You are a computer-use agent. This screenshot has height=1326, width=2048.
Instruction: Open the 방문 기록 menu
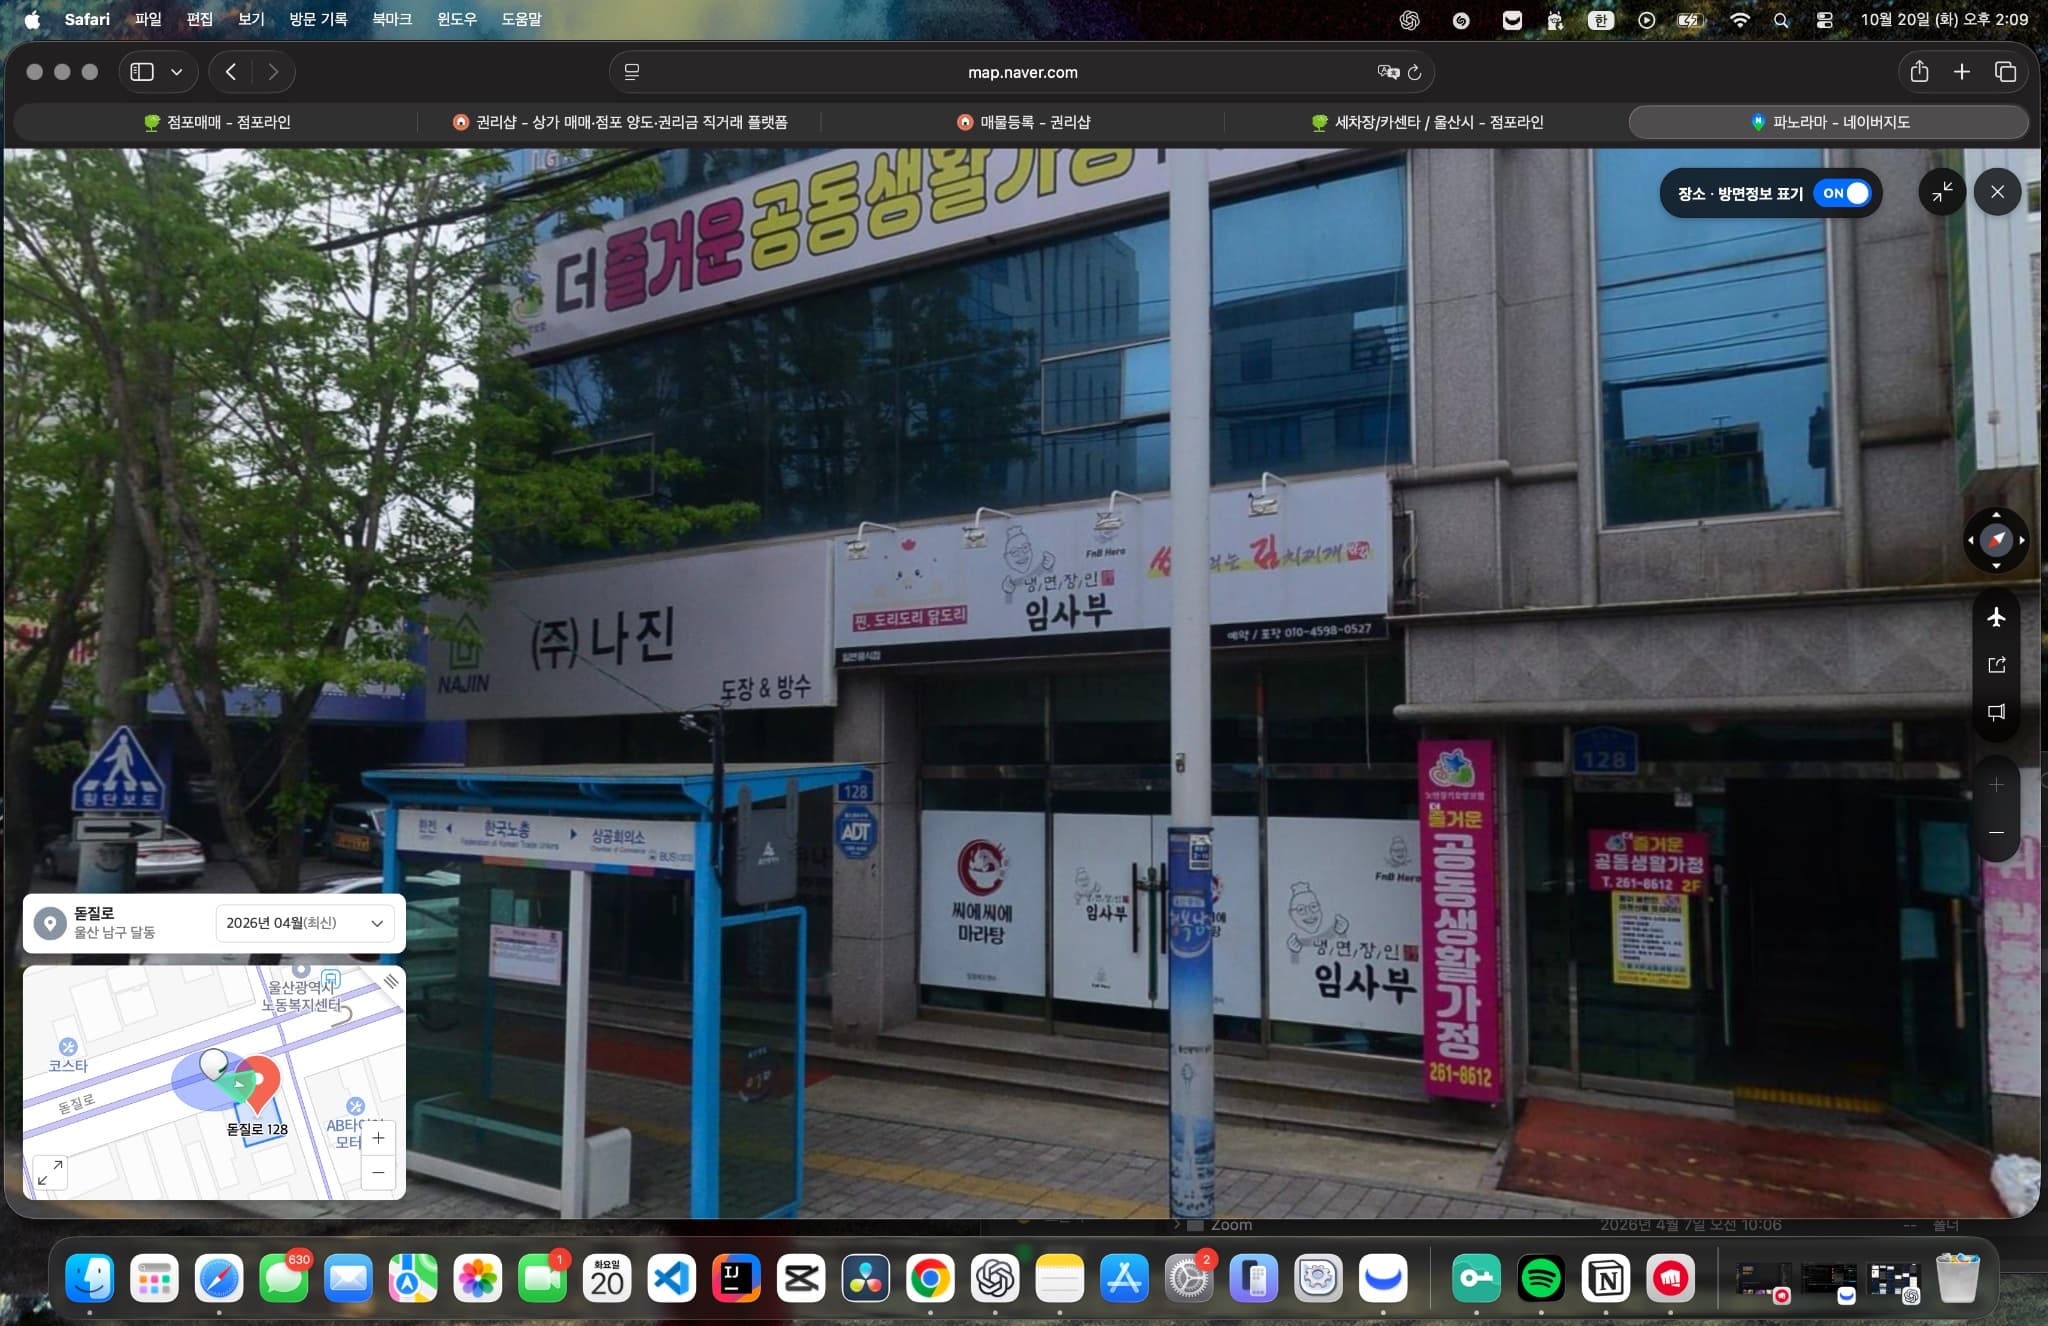click(x=318, y=19)
